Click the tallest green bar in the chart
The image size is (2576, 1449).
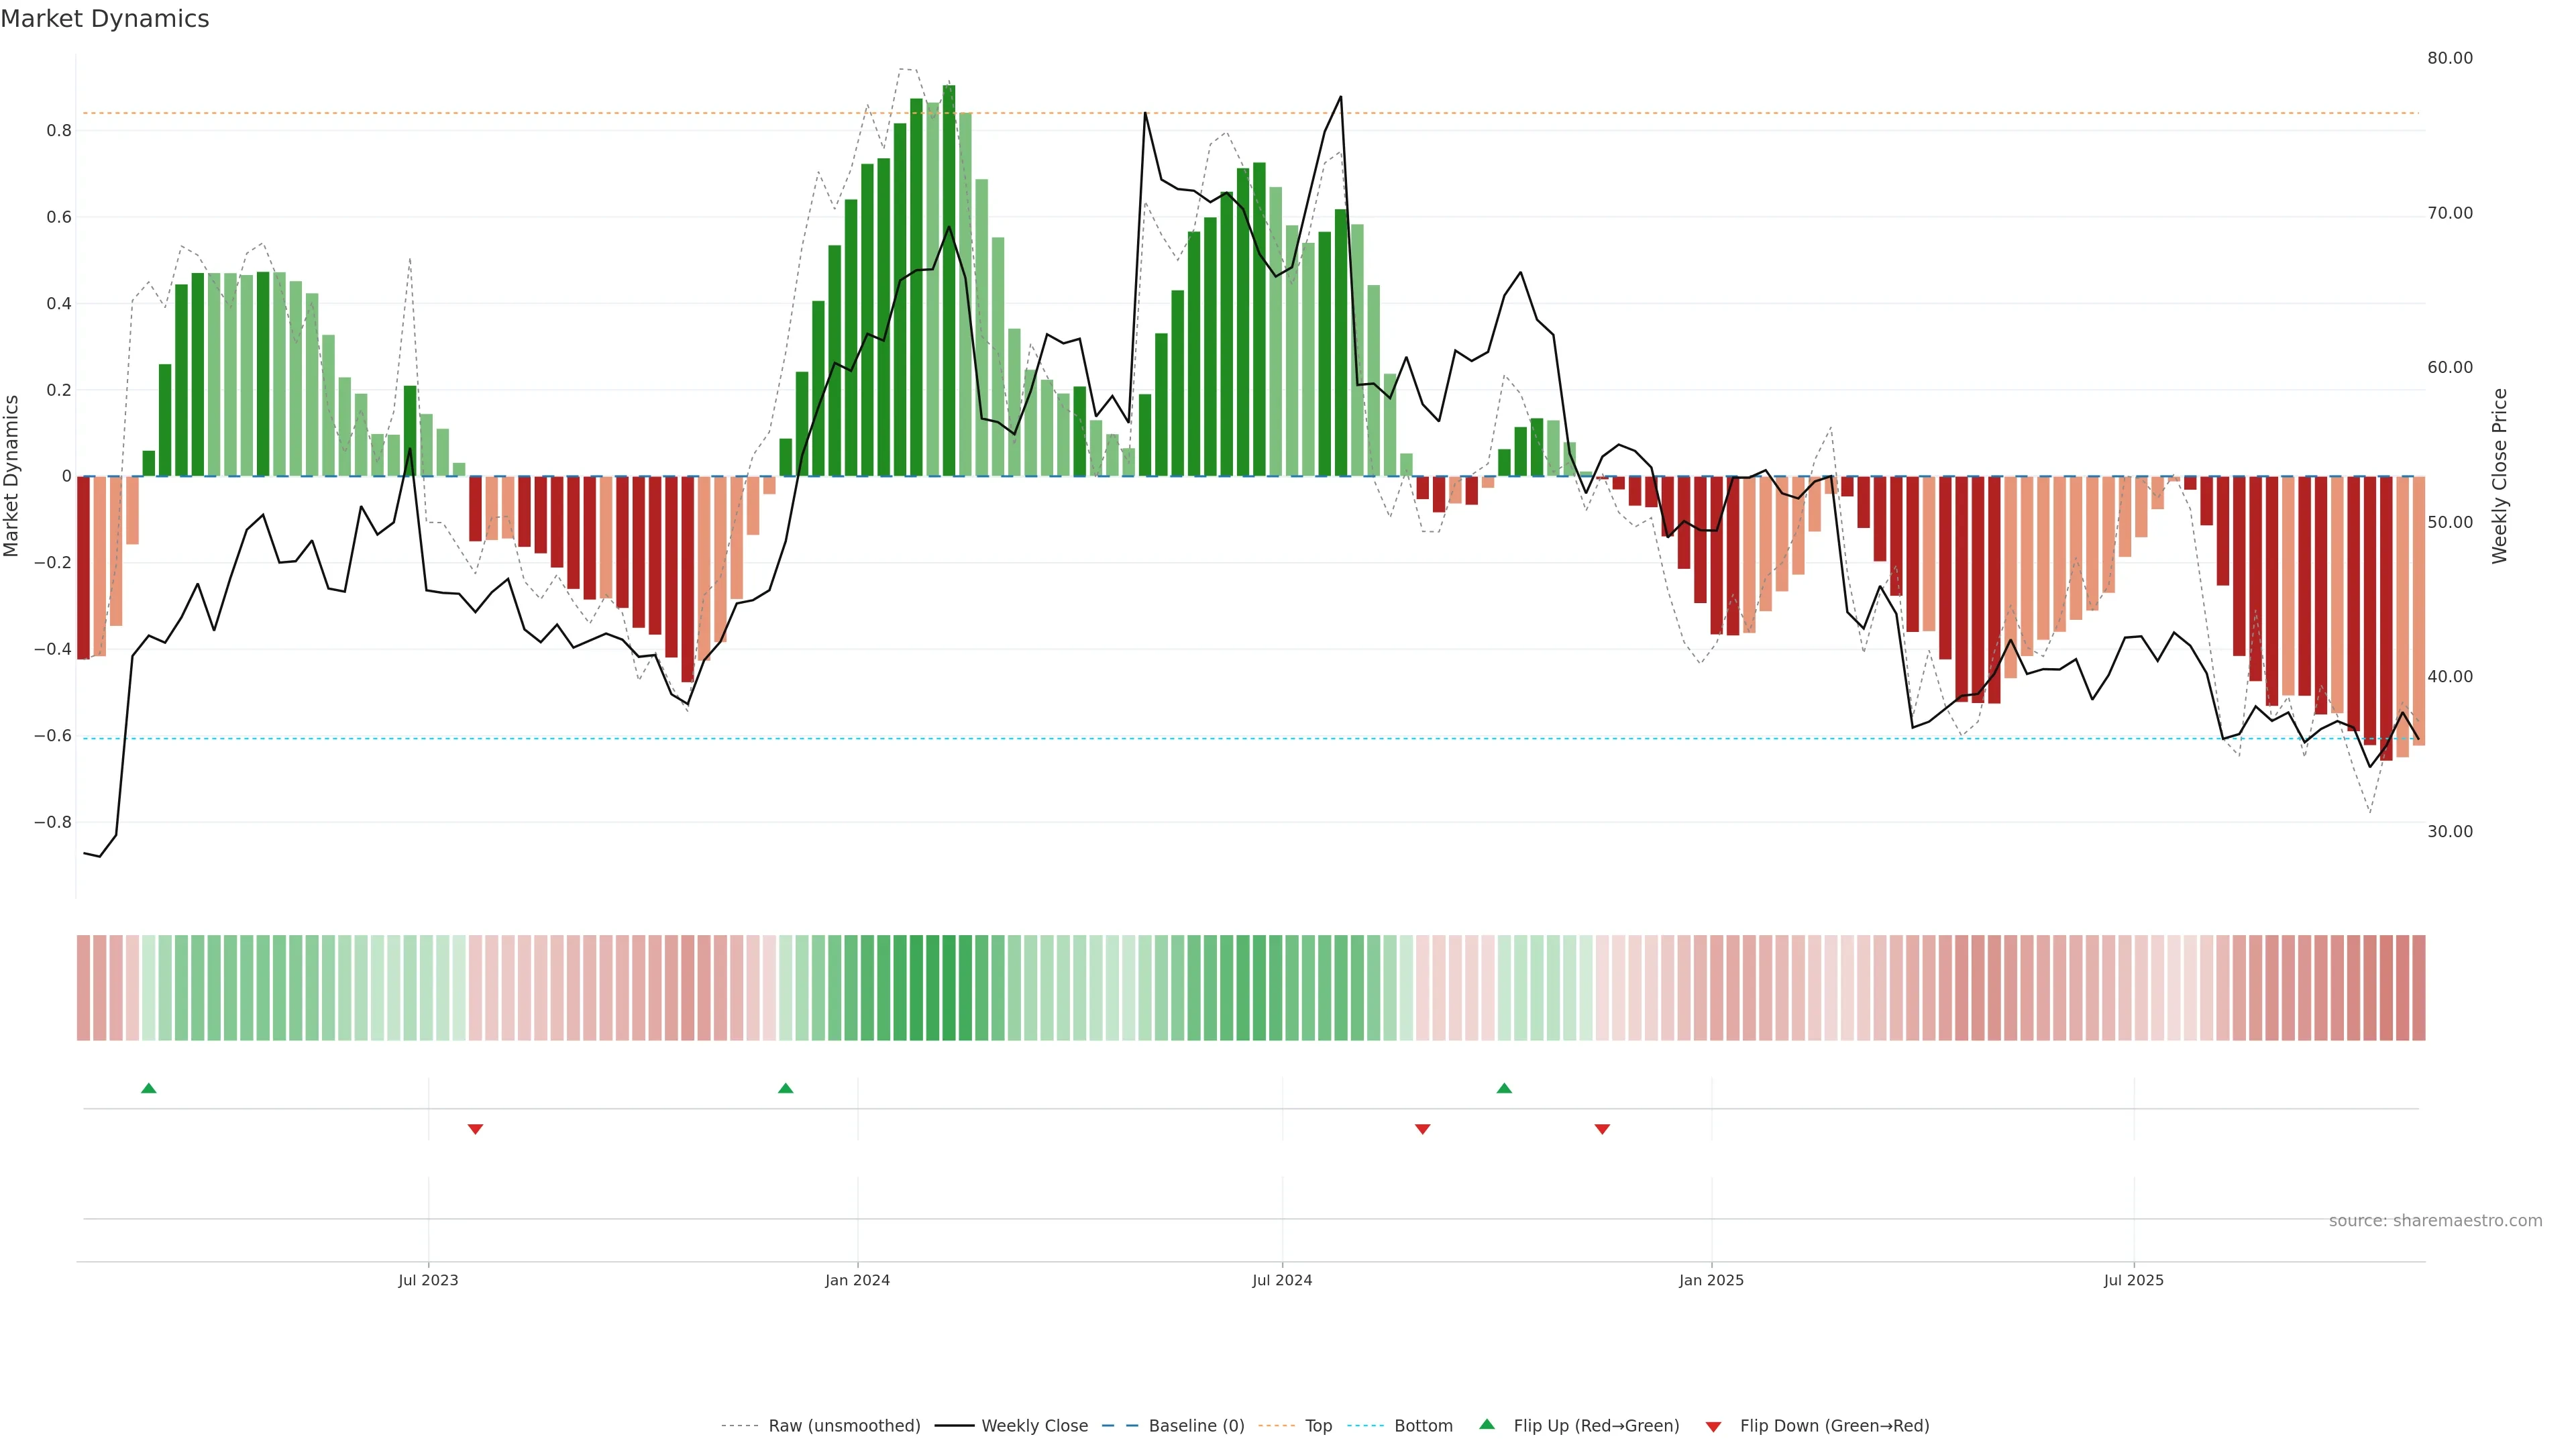click(949, 280)
